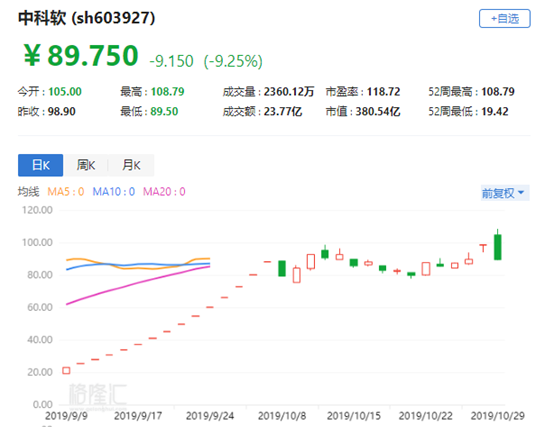Click the x-axis date label 2019/10/15
This screenshot has width=554, height=427.
(354, 416)
